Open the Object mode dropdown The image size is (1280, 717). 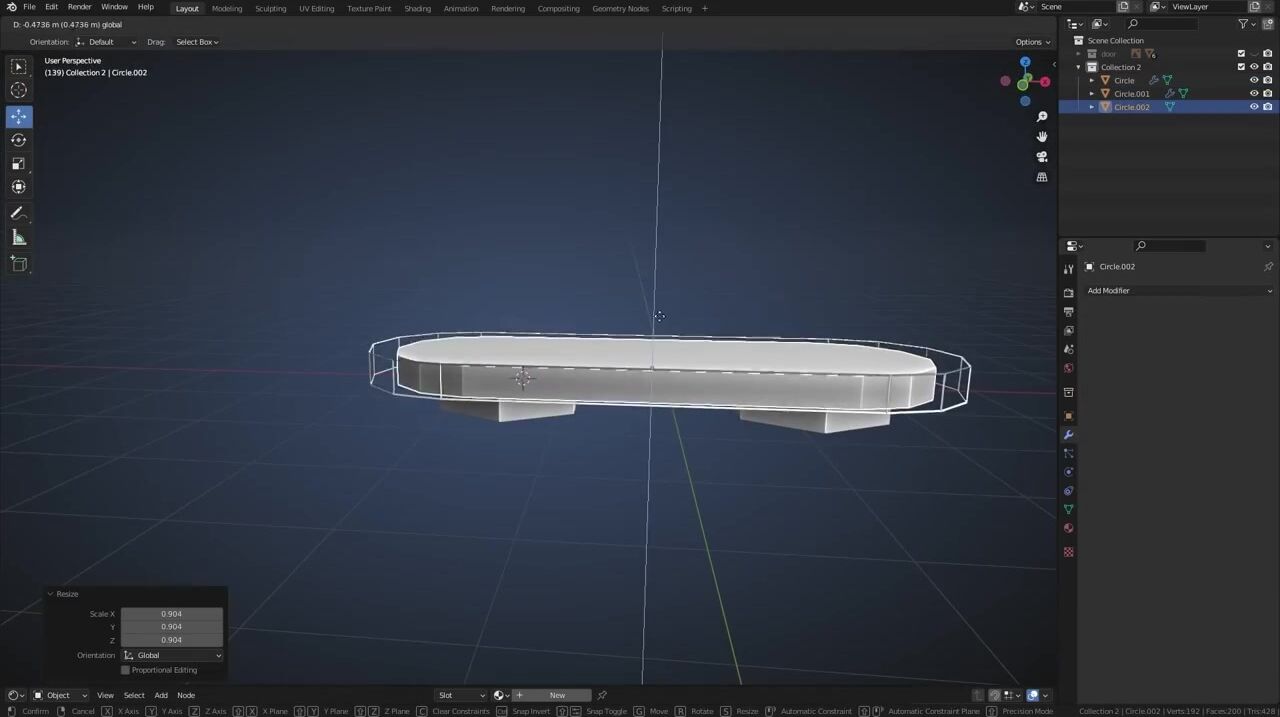(x=60, y=695)
